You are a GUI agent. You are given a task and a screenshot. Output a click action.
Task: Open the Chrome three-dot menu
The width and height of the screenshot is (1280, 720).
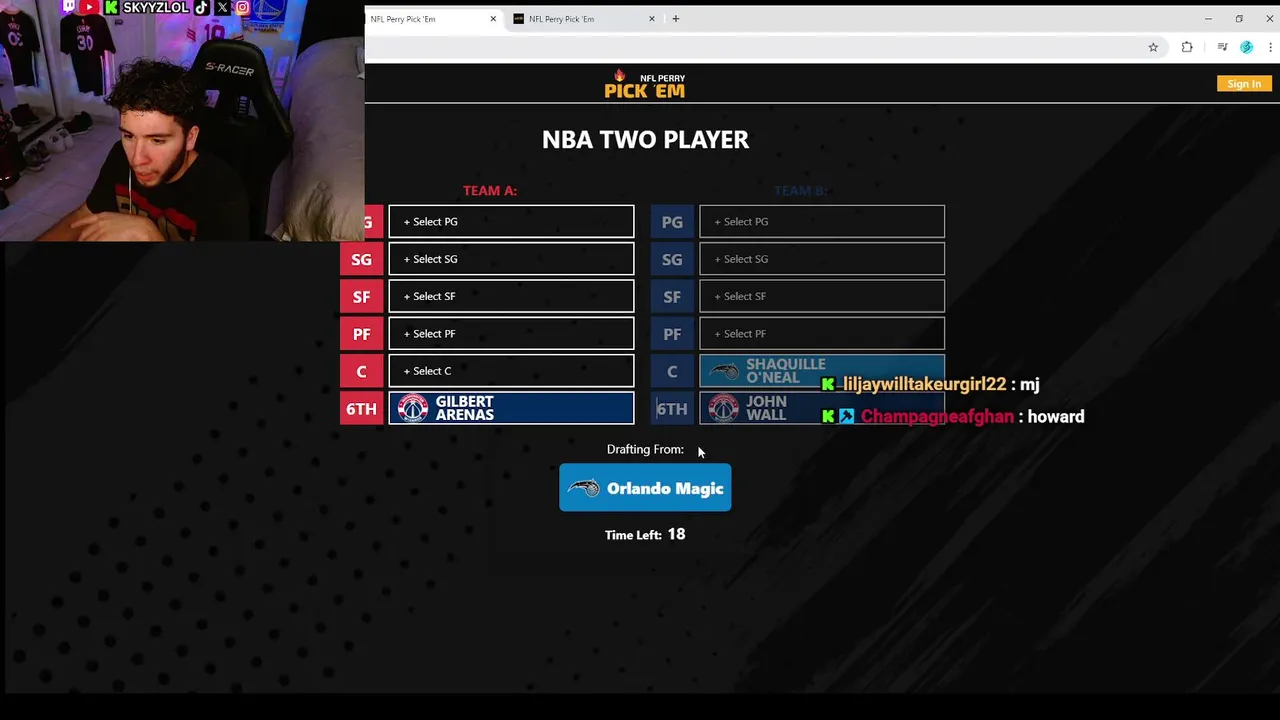click(x=1271, y=47)
